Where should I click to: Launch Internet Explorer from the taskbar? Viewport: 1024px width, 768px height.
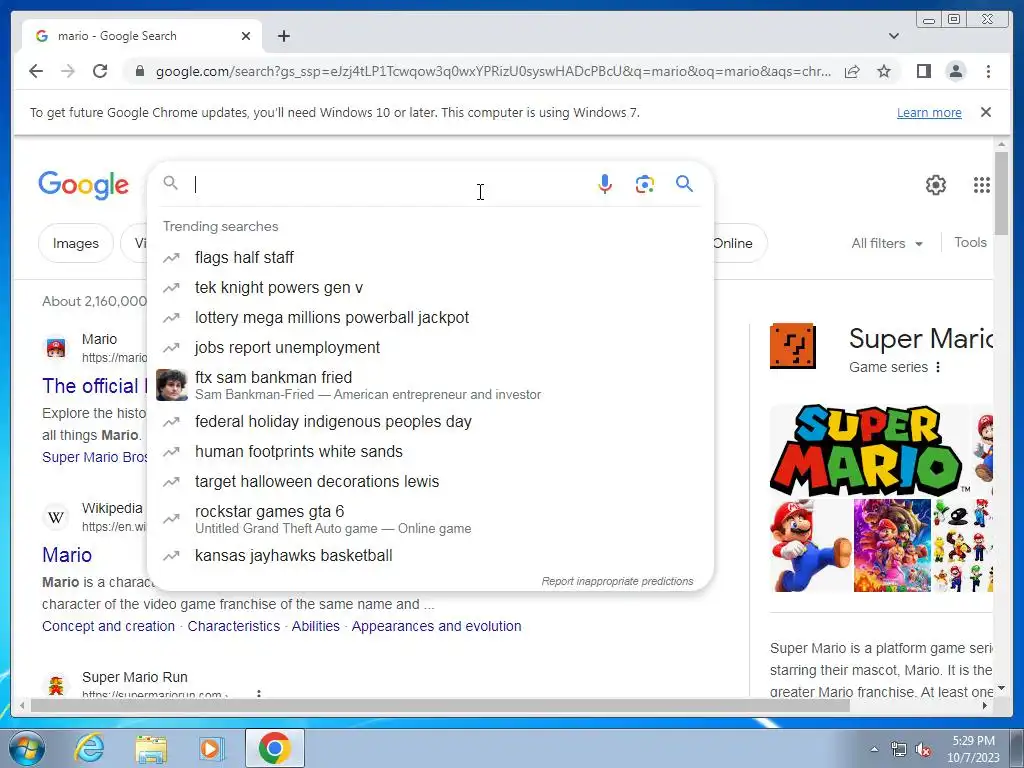tap(89, 748)
